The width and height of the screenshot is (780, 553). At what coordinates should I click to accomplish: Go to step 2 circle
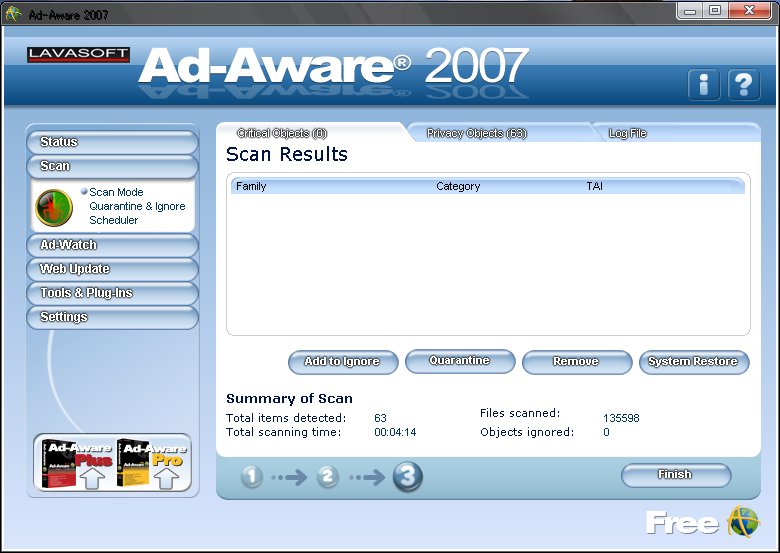click(x=328, y=476)
